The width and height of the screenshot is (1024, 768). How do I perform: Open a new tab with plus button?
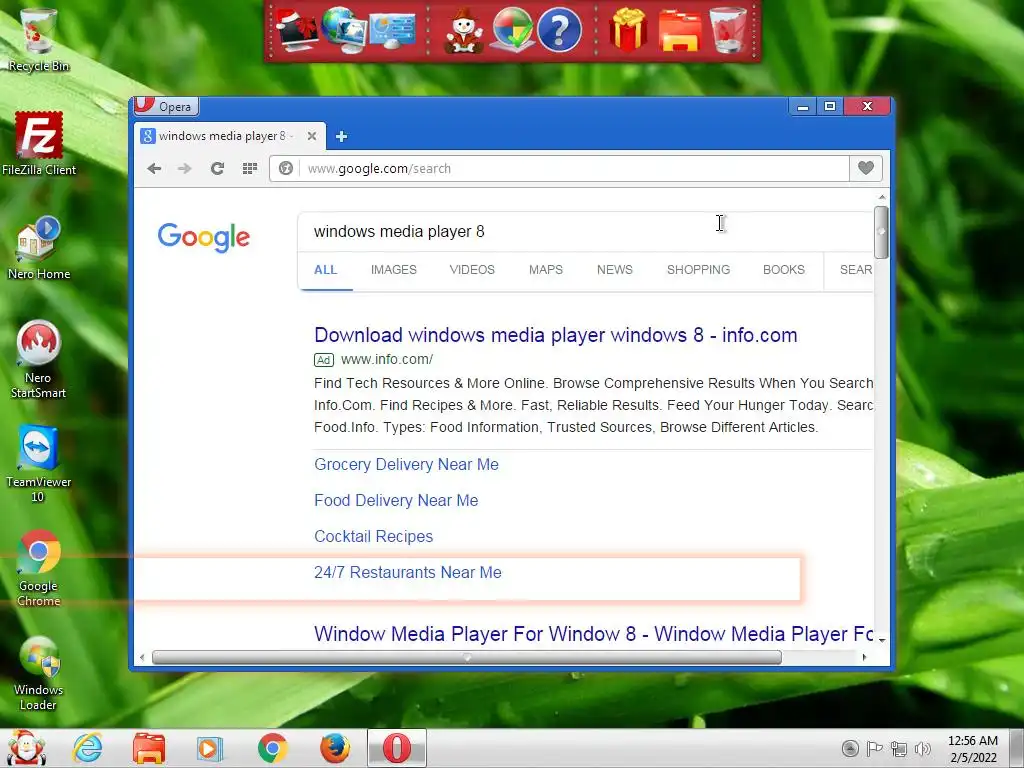pos(341,136)
